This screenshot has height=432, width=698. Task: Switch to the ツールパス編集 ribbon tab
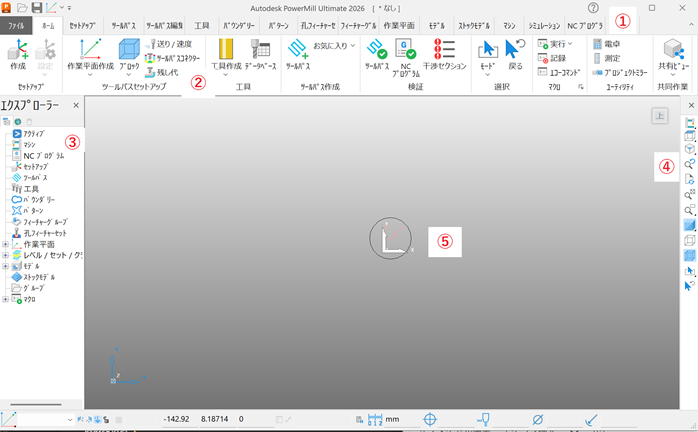pos(164,26)
